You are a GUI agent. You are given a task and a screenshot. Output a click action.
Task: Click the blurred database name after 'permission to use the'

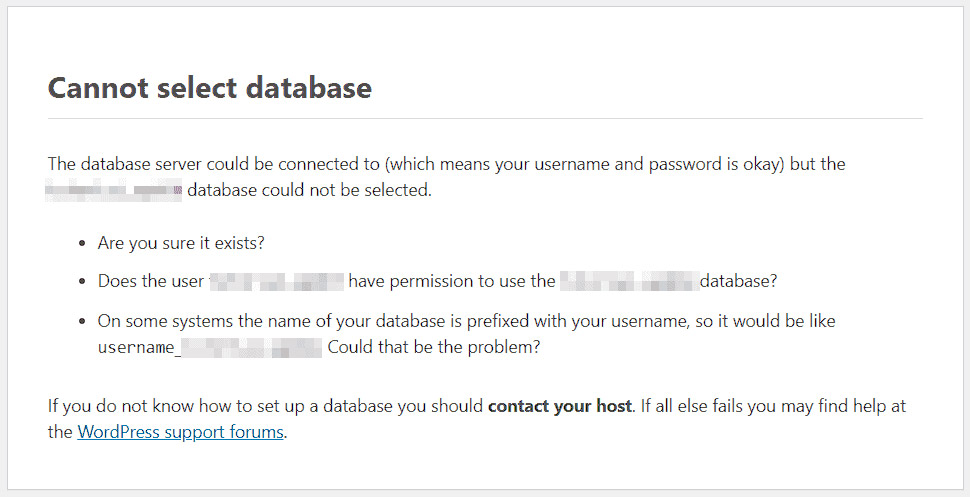[x=629, y=282]
